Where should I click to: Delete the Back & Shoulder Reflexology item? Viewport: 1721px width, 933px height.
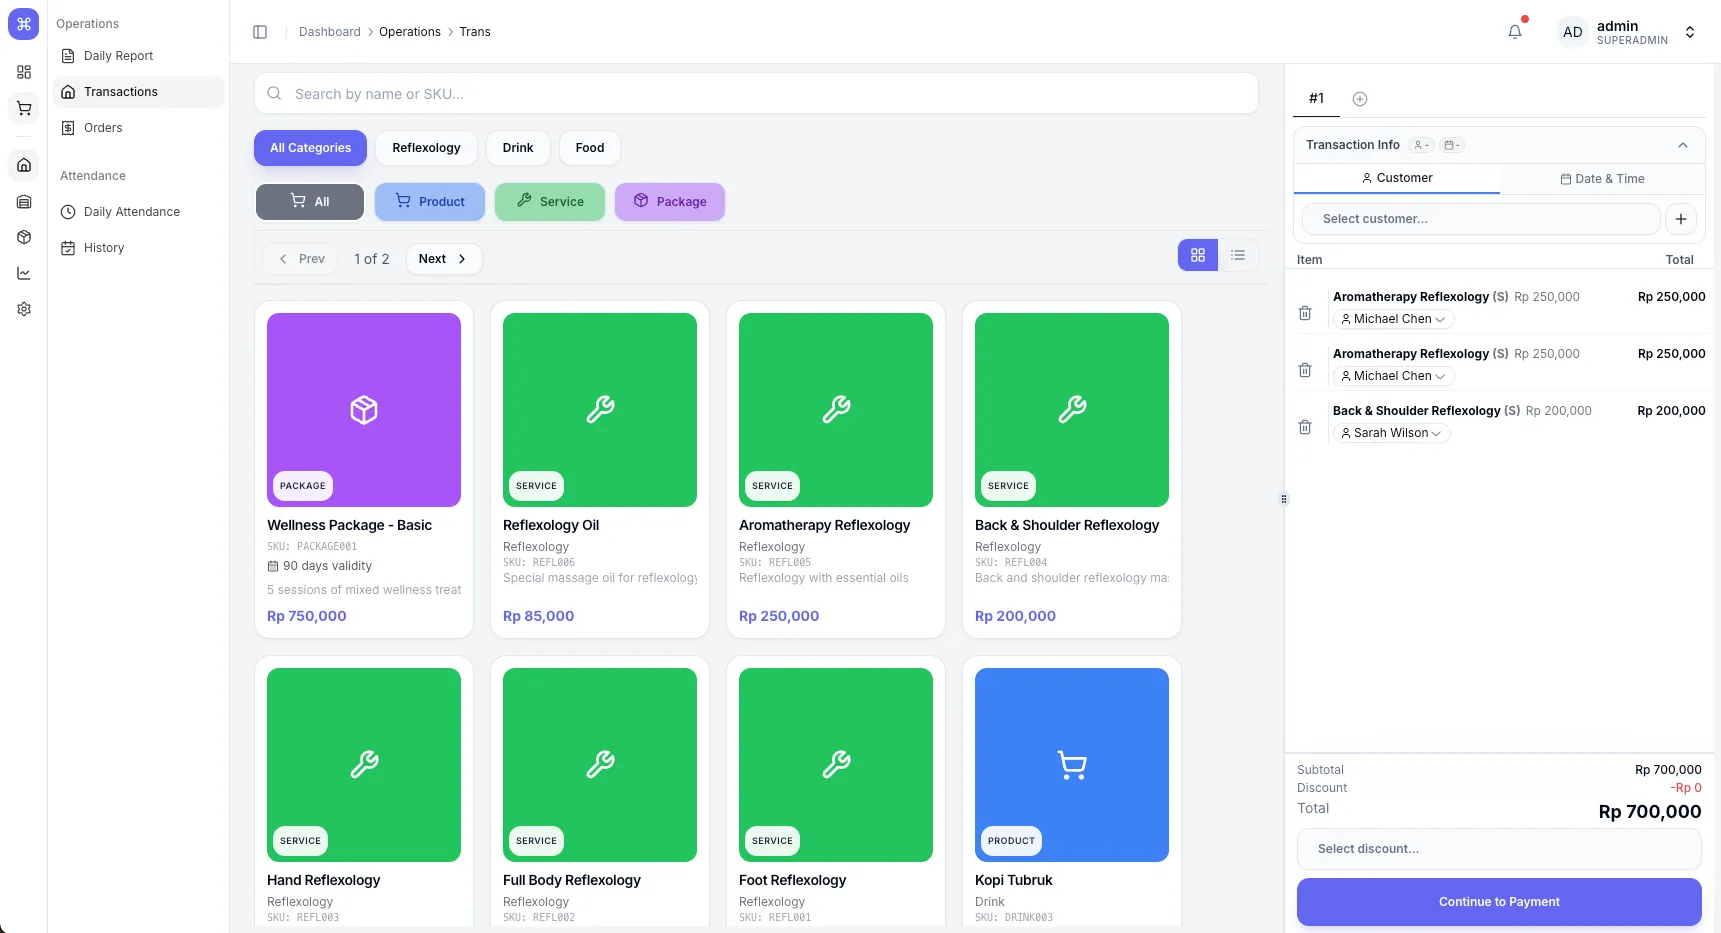point(1305,427)
